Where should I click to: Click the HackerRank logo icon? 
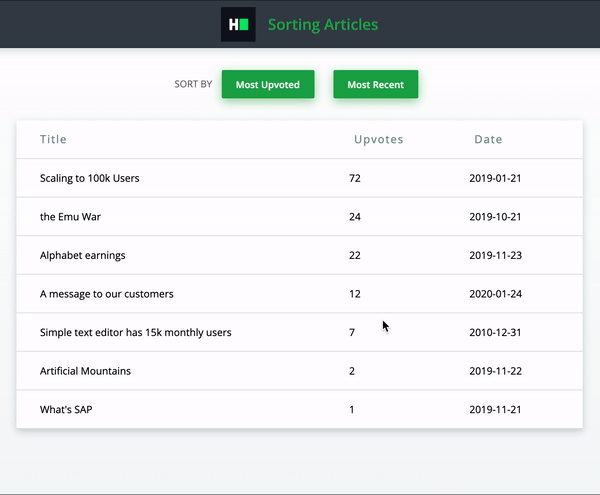pyautogui.click(x=238, y=24)
